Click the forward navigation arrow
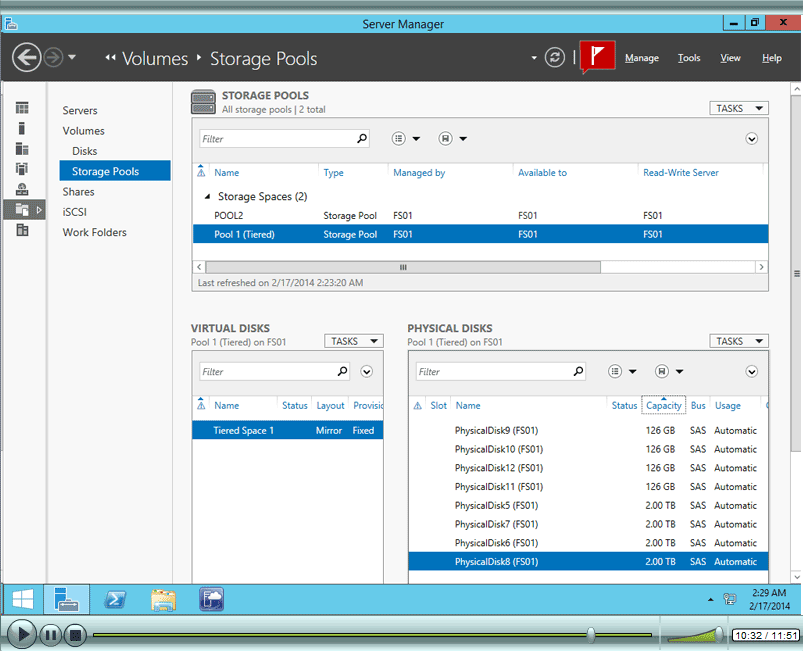 pyautogui.click(x=53, y=57)
